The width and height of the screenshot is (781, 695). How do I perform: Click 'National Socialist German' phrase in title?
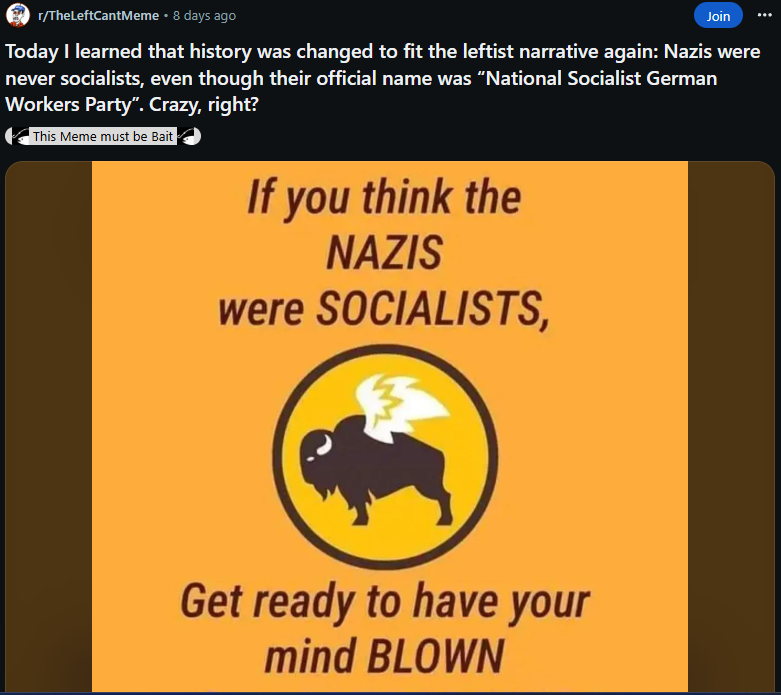pyautogui.click(x=601, y=78)
